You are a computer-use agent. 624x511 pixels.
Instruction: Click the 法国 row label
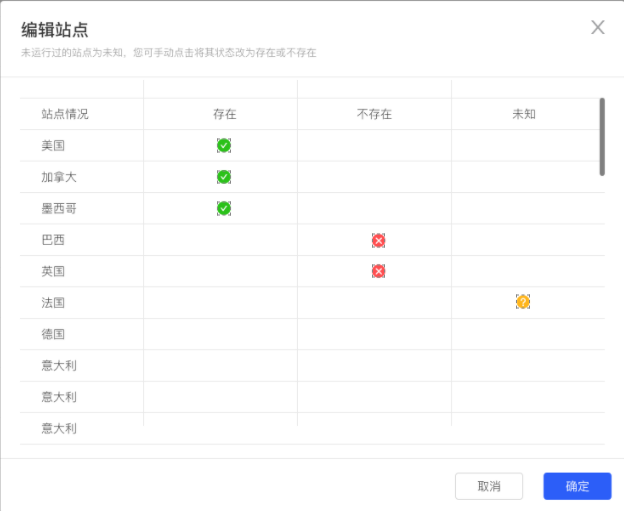(x=53, y=303)
